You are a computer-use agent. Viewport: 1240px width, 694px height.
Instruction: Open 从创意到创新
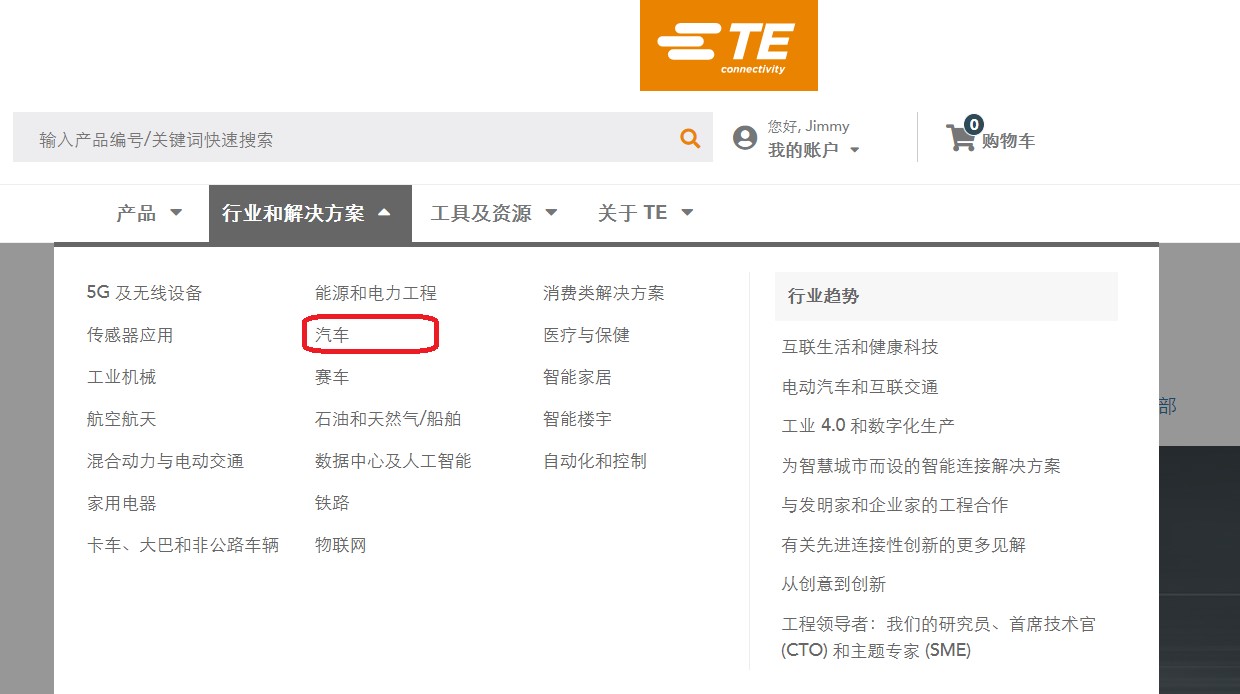click(x=834, y=584)
